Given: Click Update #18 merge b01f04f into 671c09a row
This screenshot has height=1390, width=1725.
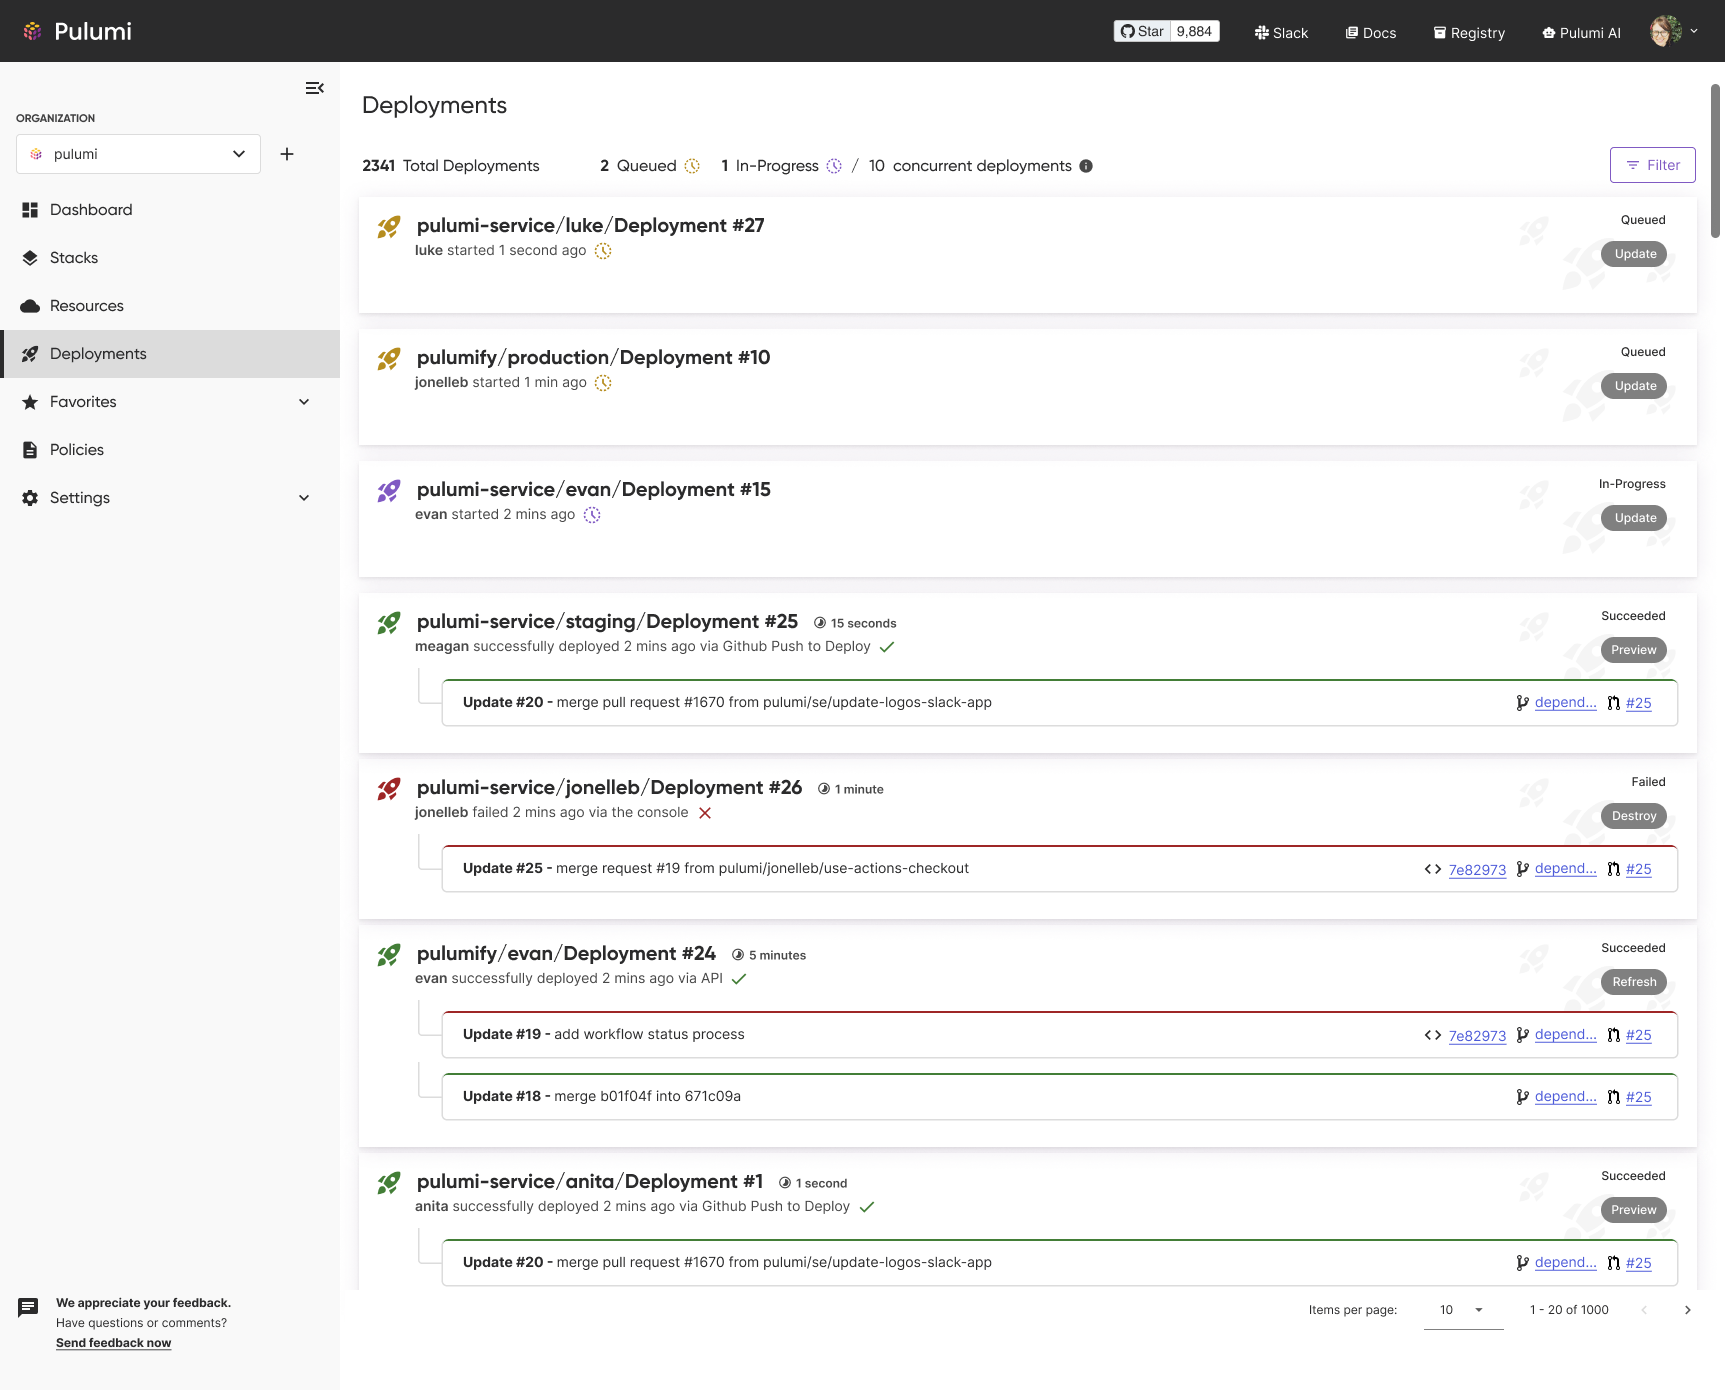Looking at the screenshot, I should tap(1060, 1097).
